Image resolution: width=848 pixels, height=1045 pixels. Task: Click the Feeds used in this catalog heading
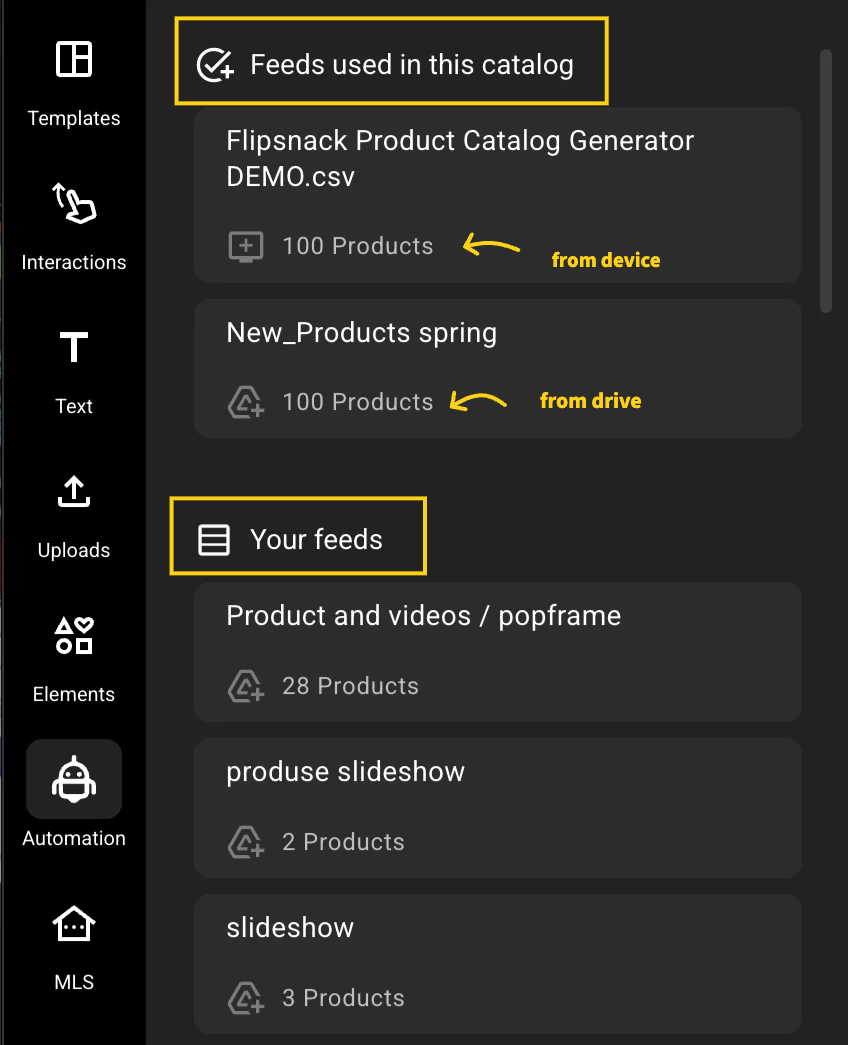point(411,63)
